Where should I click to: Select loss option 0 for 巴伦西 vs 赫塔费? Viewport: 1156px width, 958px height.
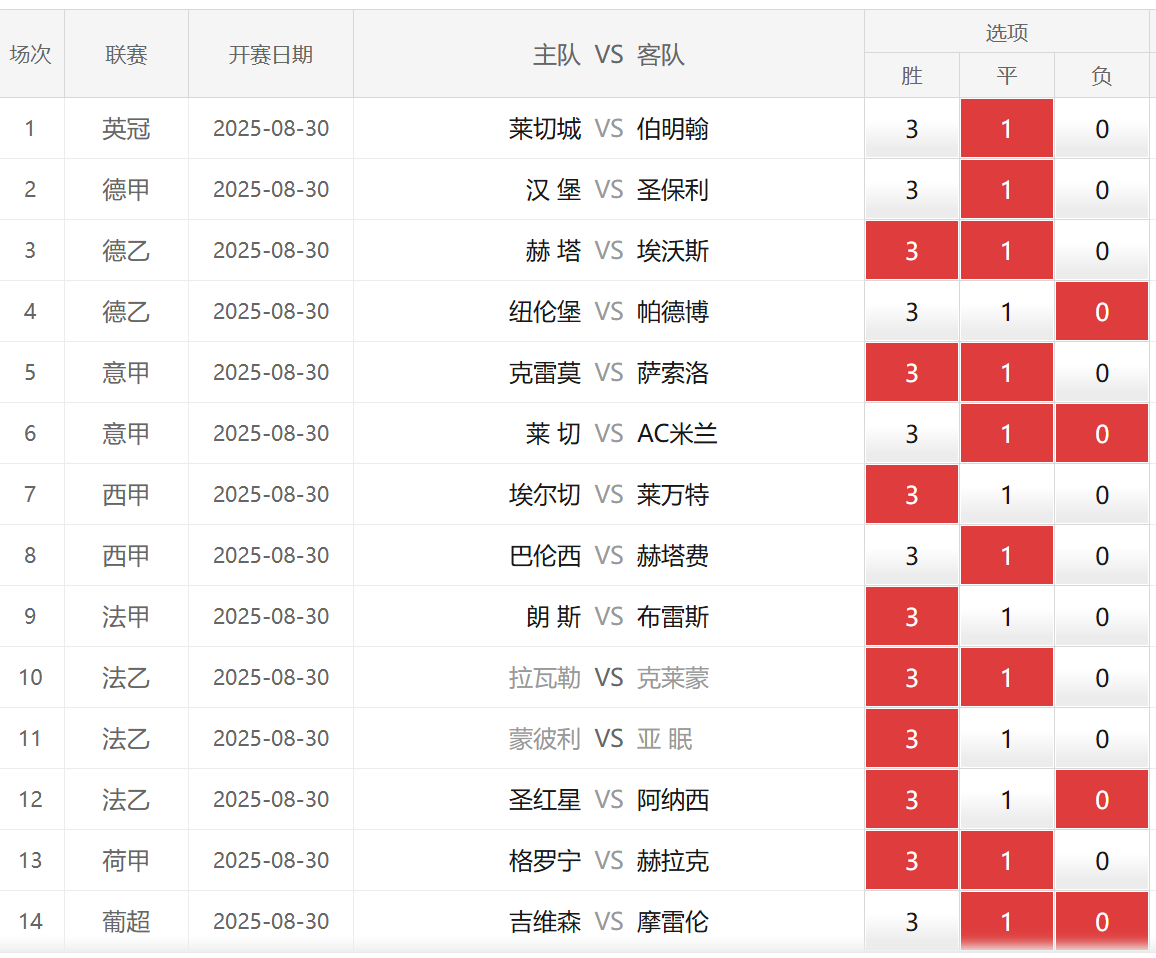[1102, 555]
